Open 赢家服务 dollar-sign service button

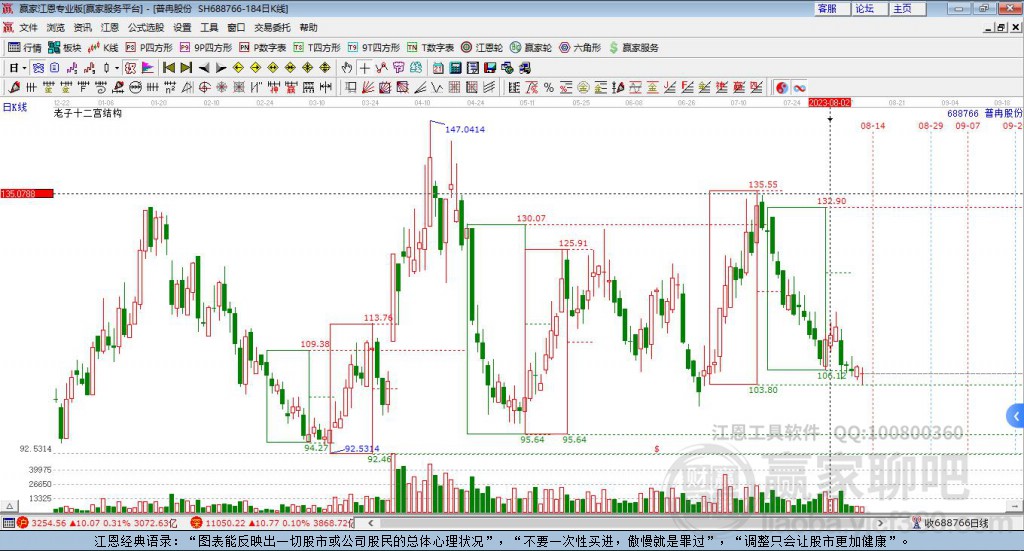point(633,48)
